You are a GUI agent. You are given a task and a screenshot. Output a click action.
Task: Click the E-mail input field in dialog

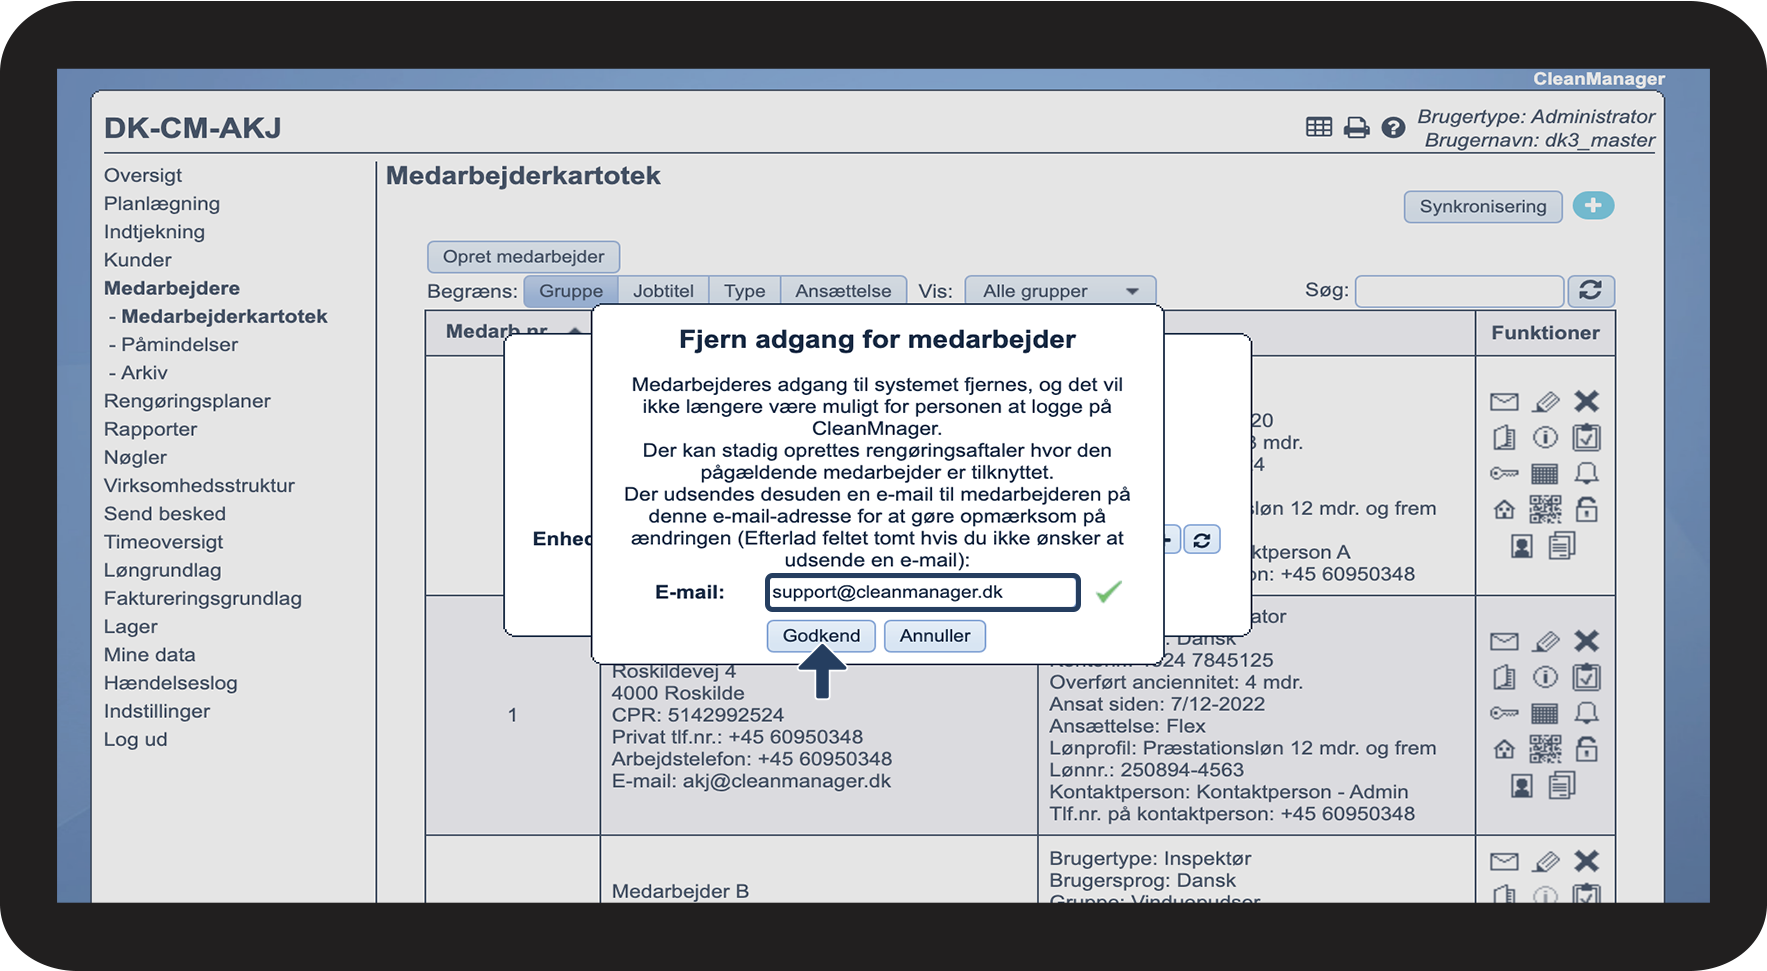[x=922, y=592]
